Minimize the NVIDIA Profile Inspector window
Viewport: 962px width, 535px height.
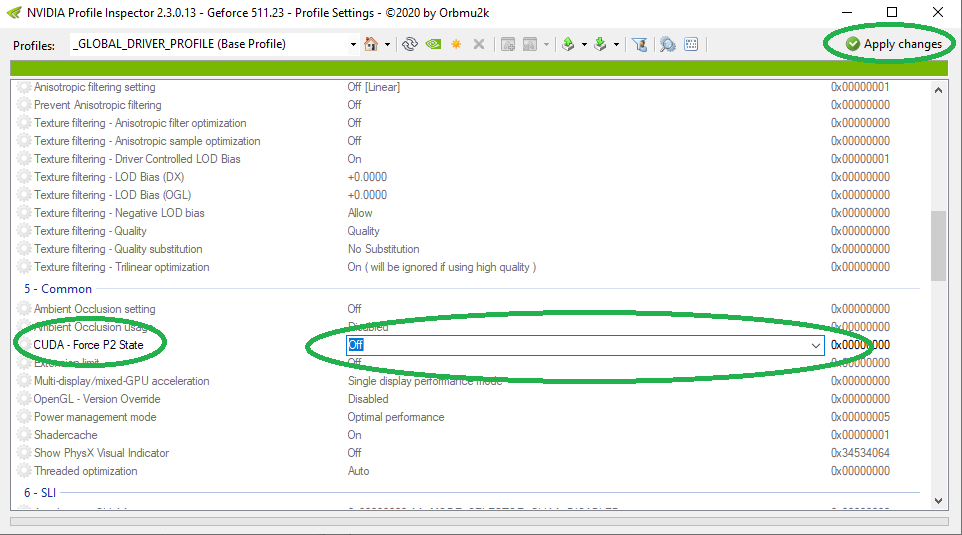(847, 12)
